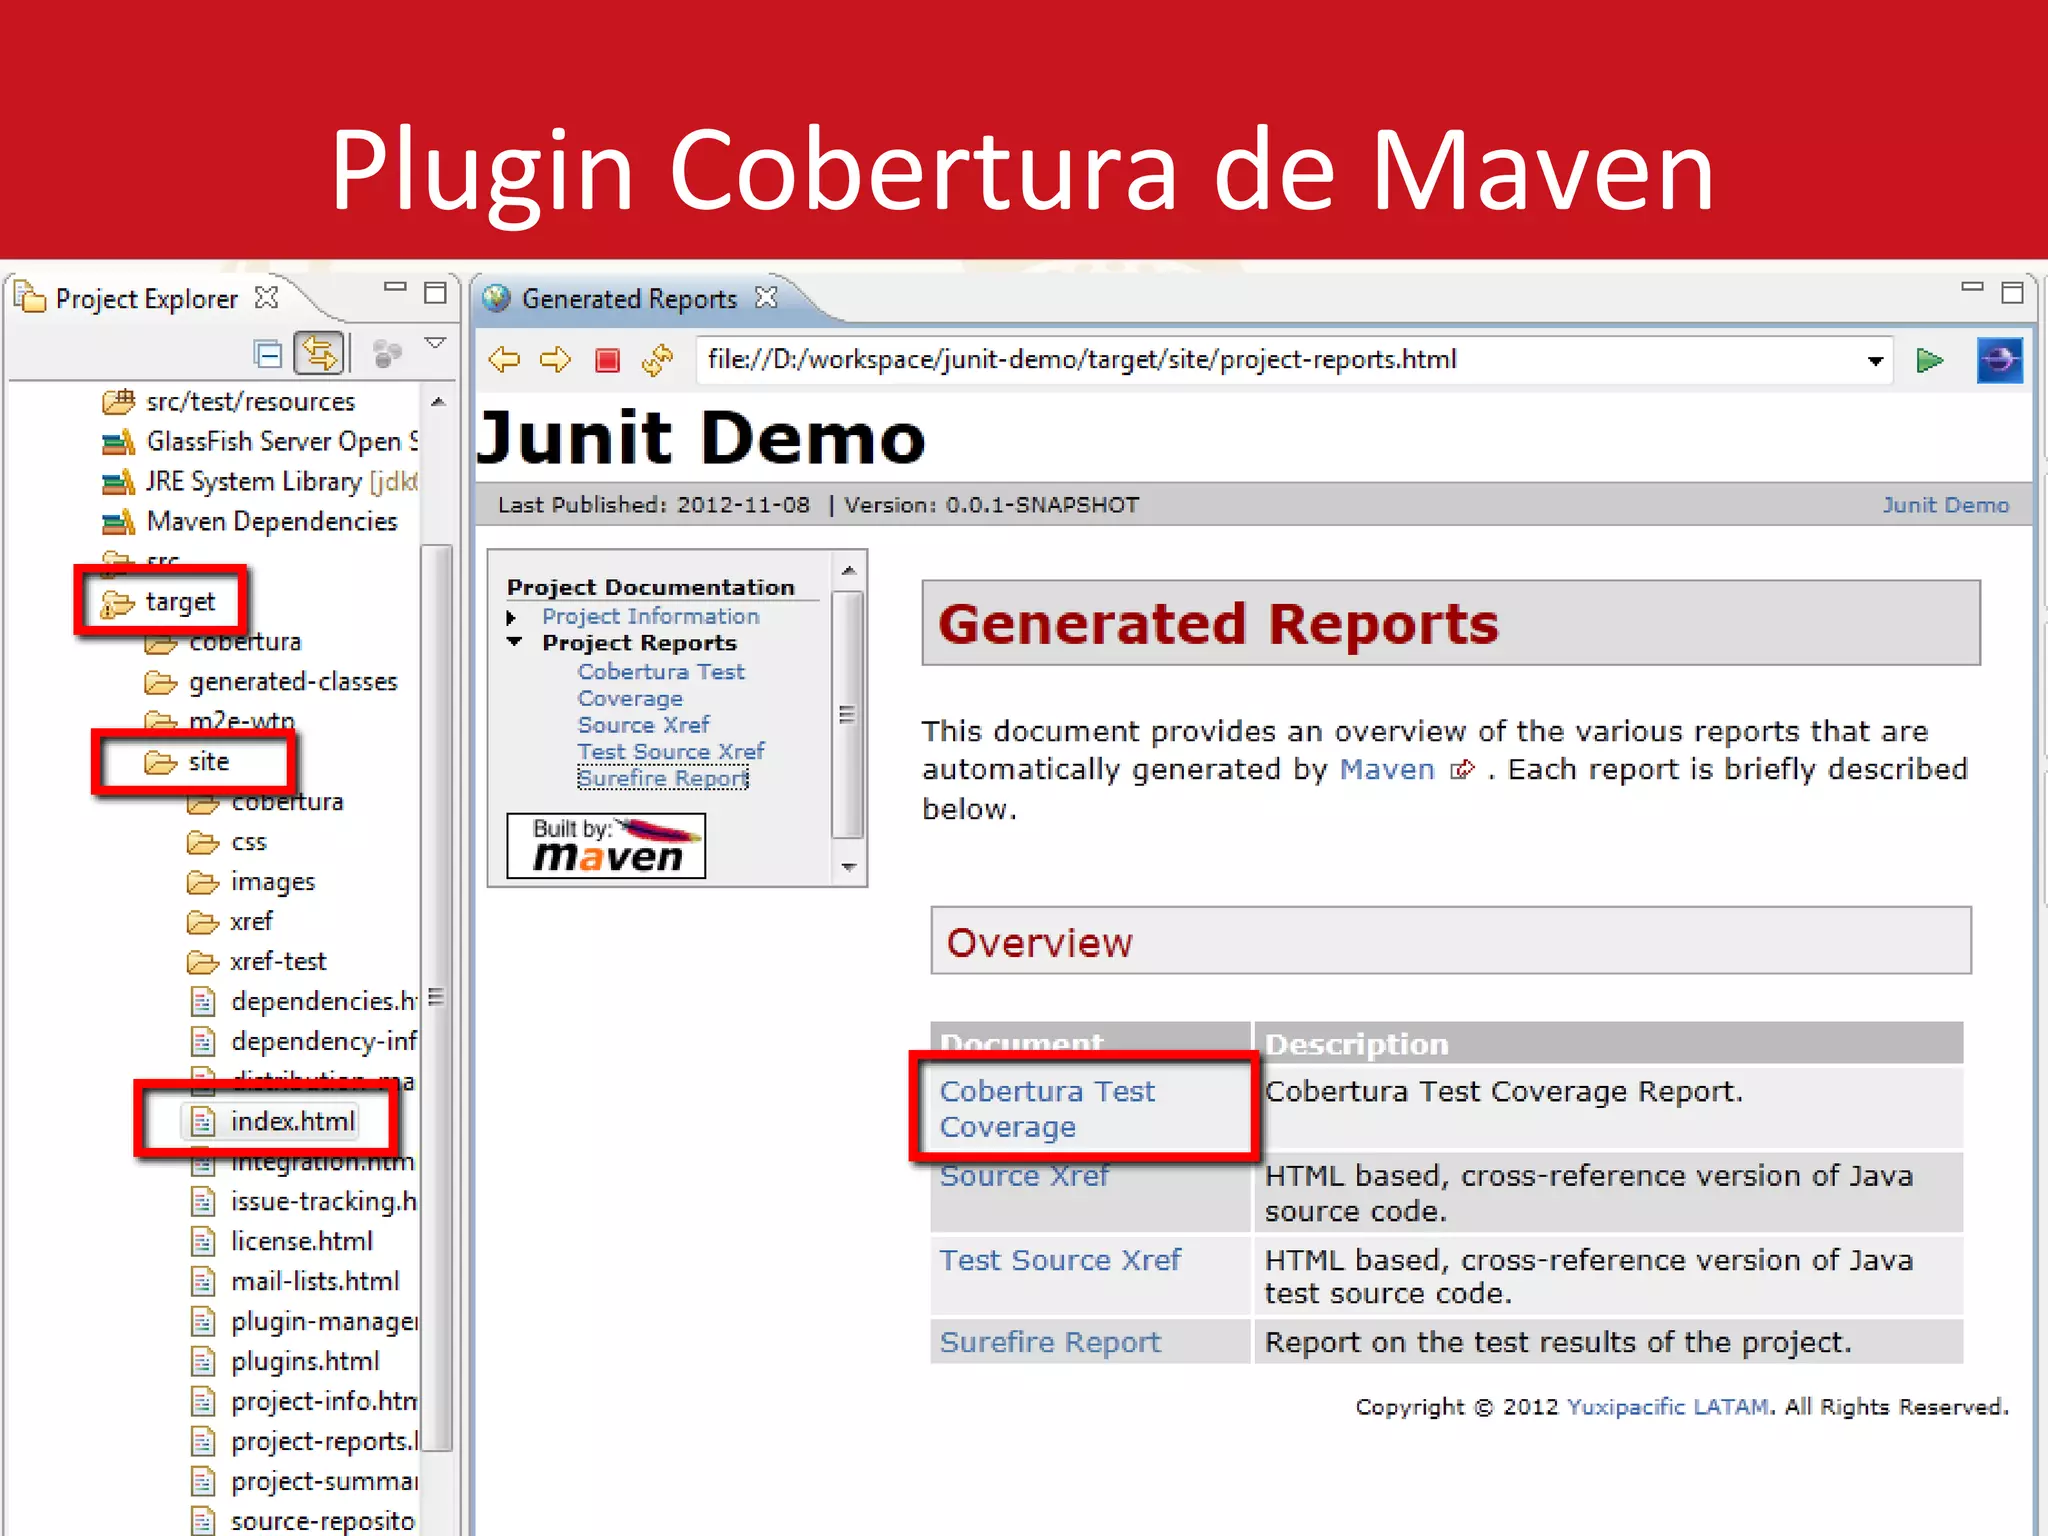Open the target folder in tree

pyautogui.click(x=159, y=601)
